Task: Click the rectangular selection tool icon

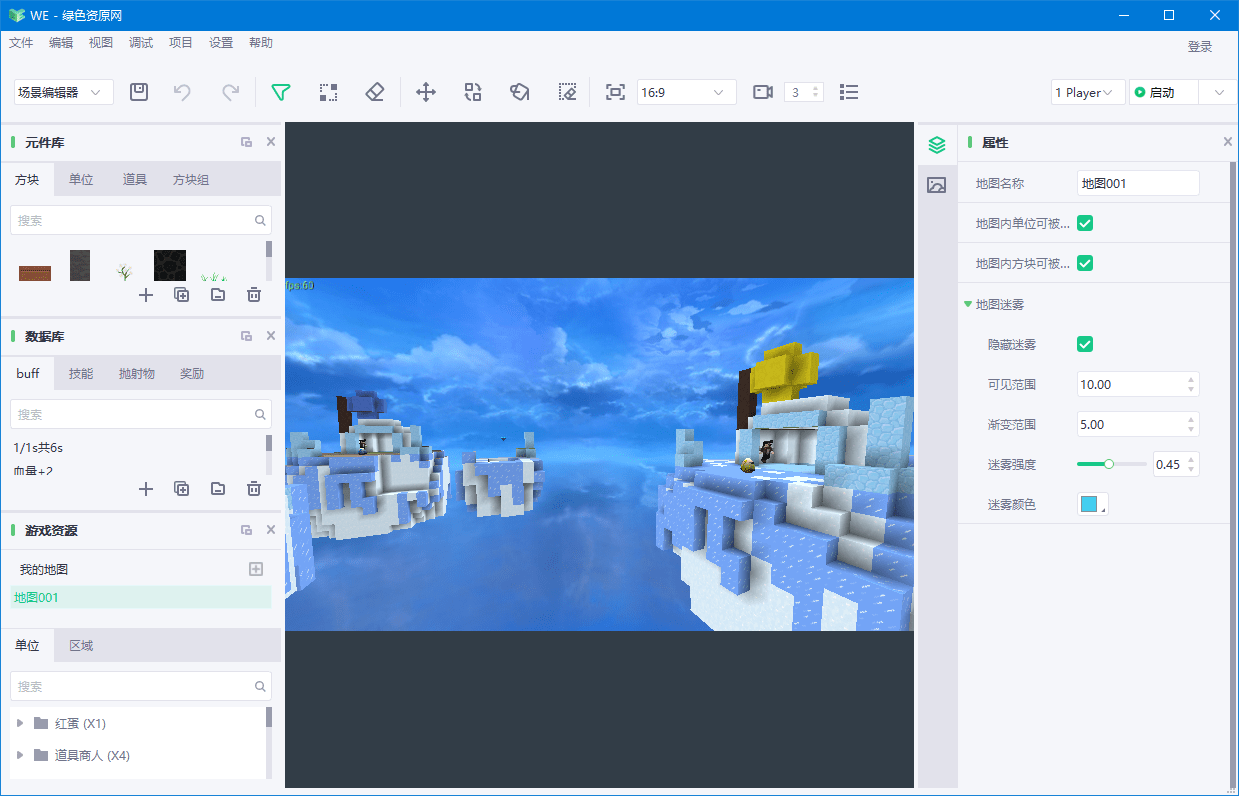Action: [x=328, y=91]
